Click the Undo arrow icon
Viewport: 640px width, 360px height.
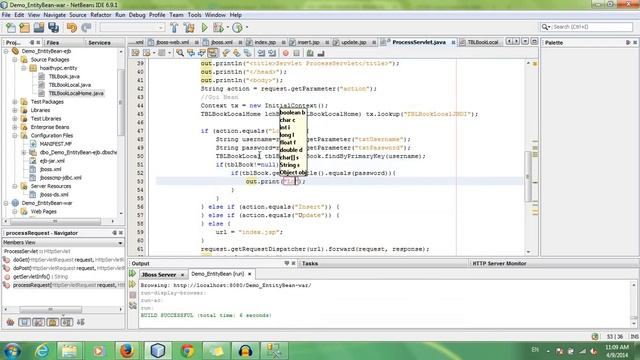(x=72, y=27)
